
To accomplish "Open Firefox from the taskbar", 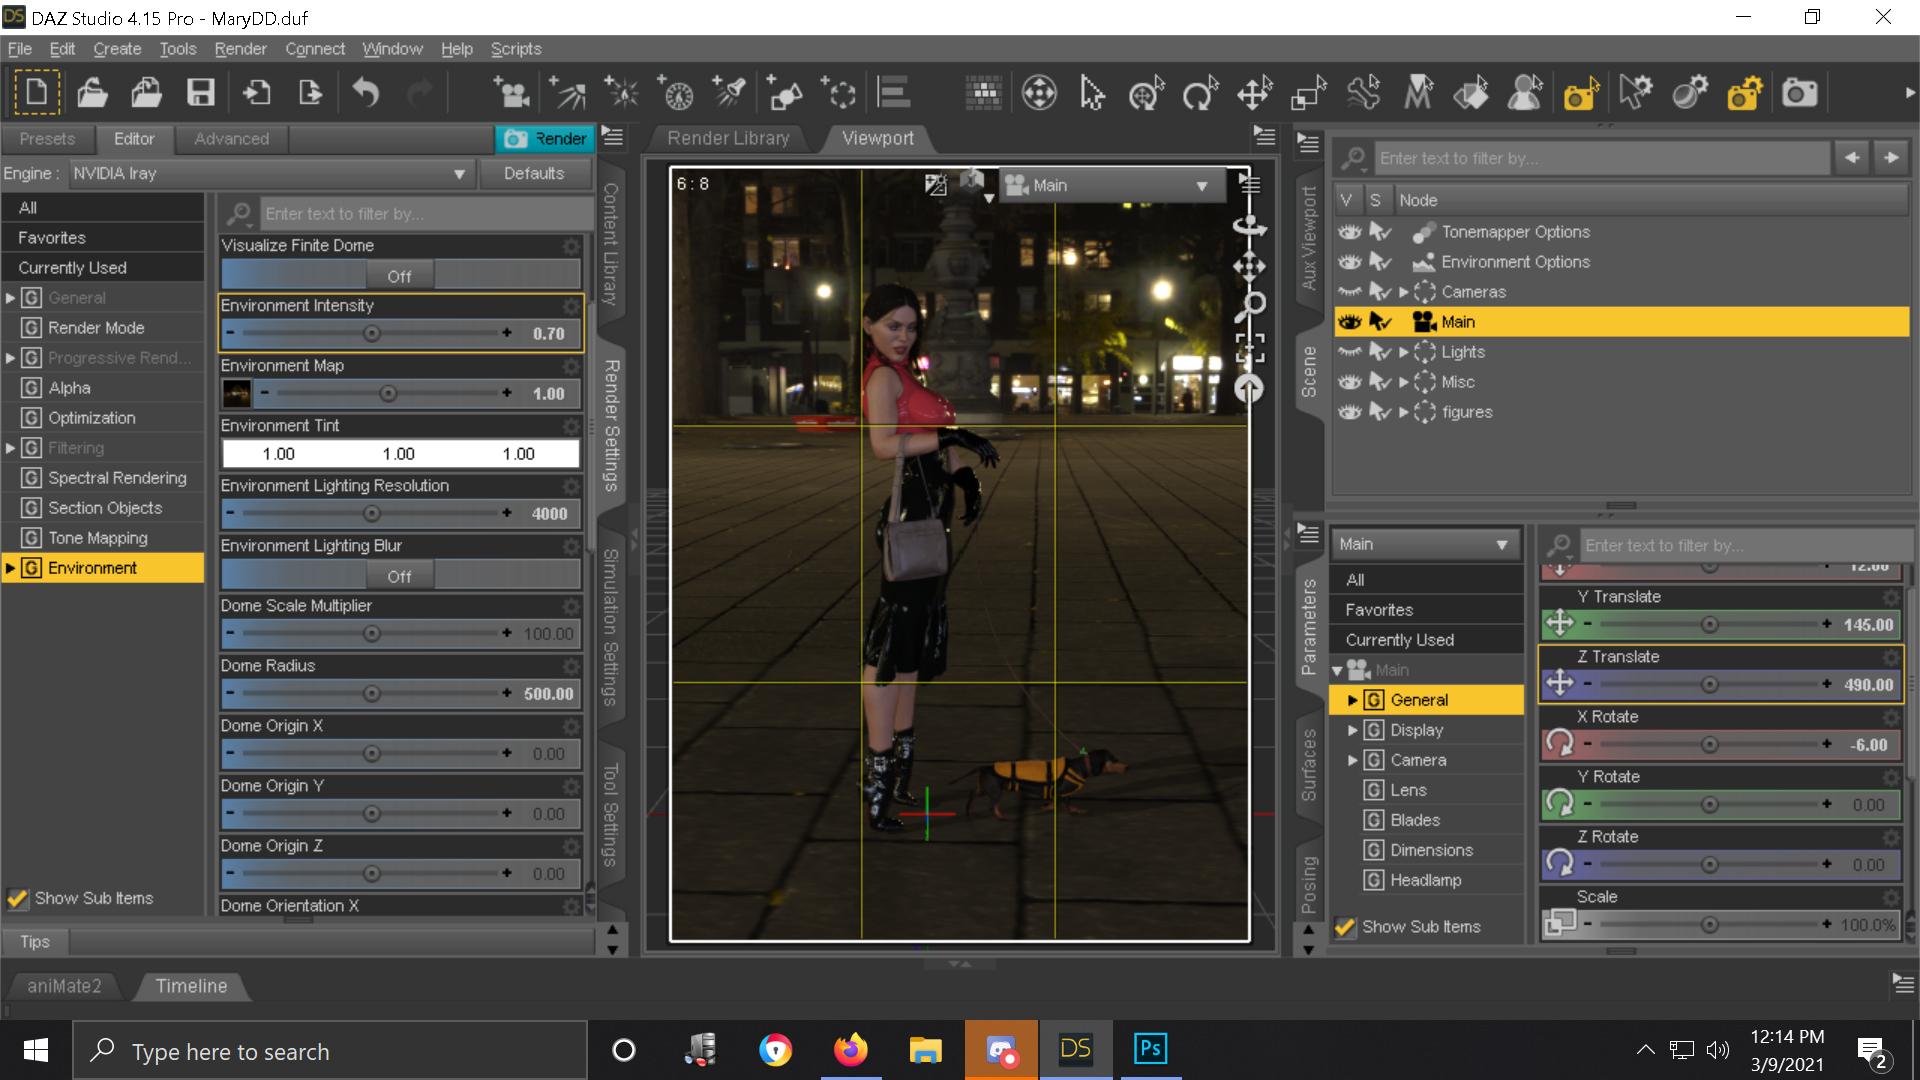I will (x=850, y=1050).
